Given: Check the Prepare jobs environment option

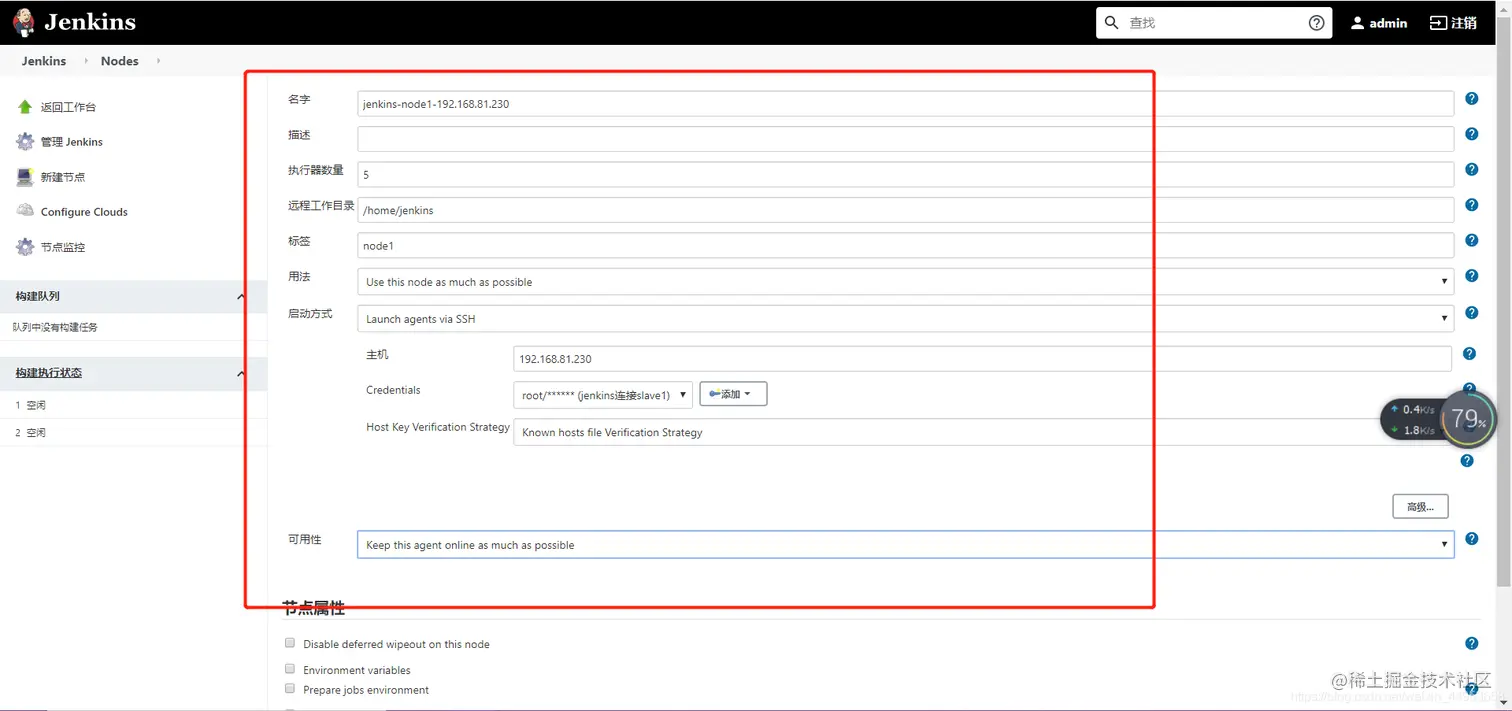Looking at the screenshot, I should pos(290,689).
